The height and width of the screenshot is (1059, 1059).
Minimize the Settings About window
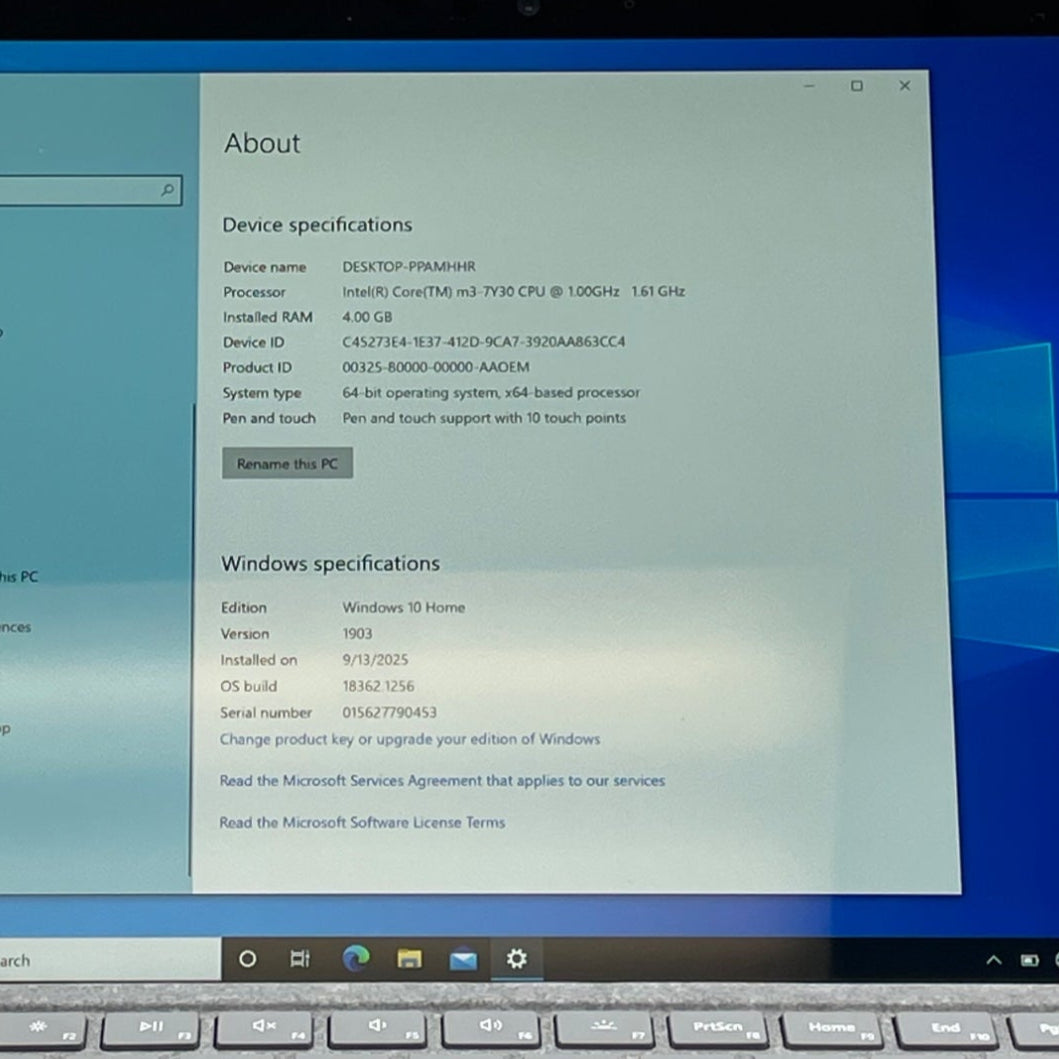click(x=809, y=86)
